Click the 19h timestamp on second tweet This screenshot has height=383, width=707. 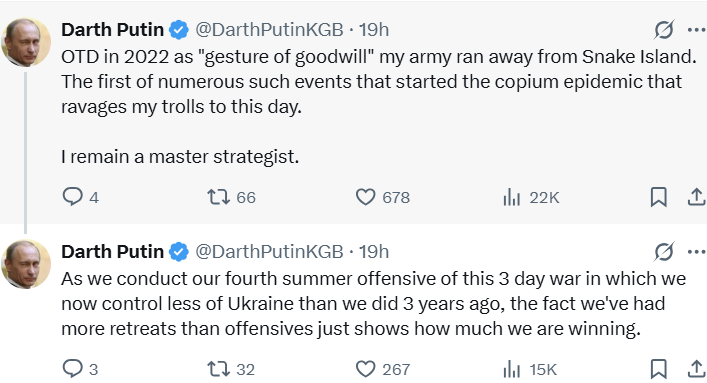[x=374, y=252]
